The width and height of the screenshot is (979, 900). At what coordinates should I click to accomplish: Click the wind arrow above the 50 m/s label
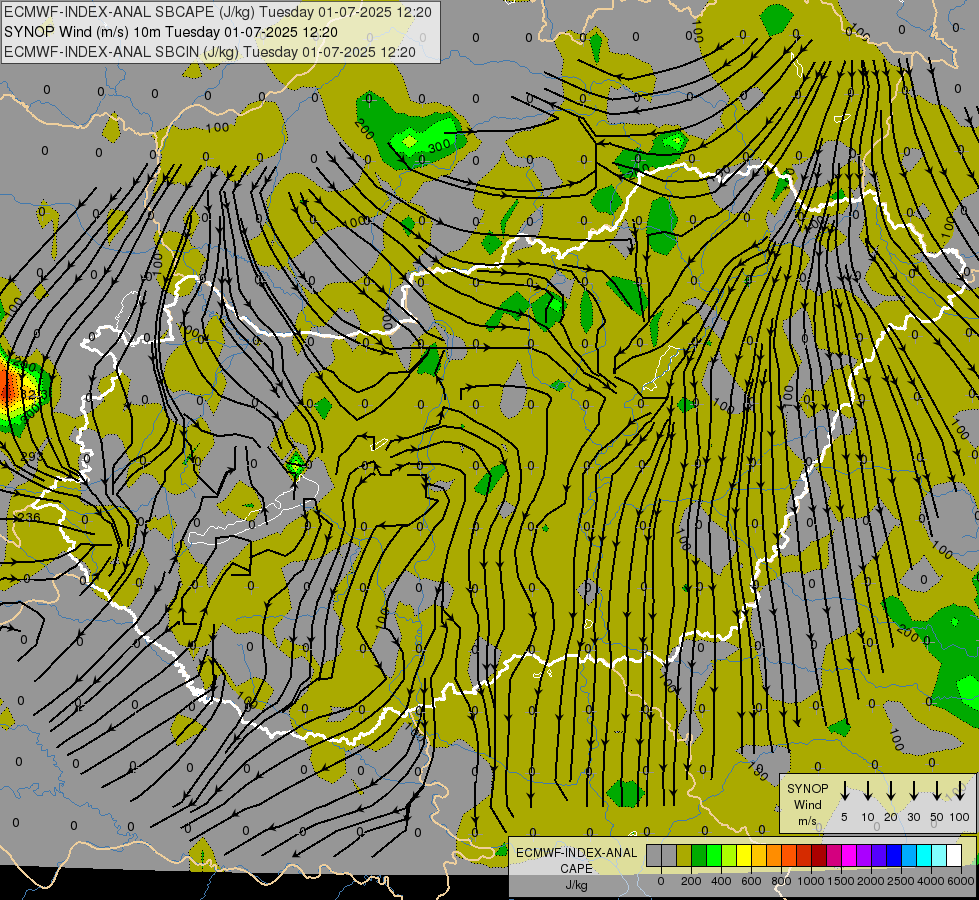pyautogui.click(x=937, y=790)
